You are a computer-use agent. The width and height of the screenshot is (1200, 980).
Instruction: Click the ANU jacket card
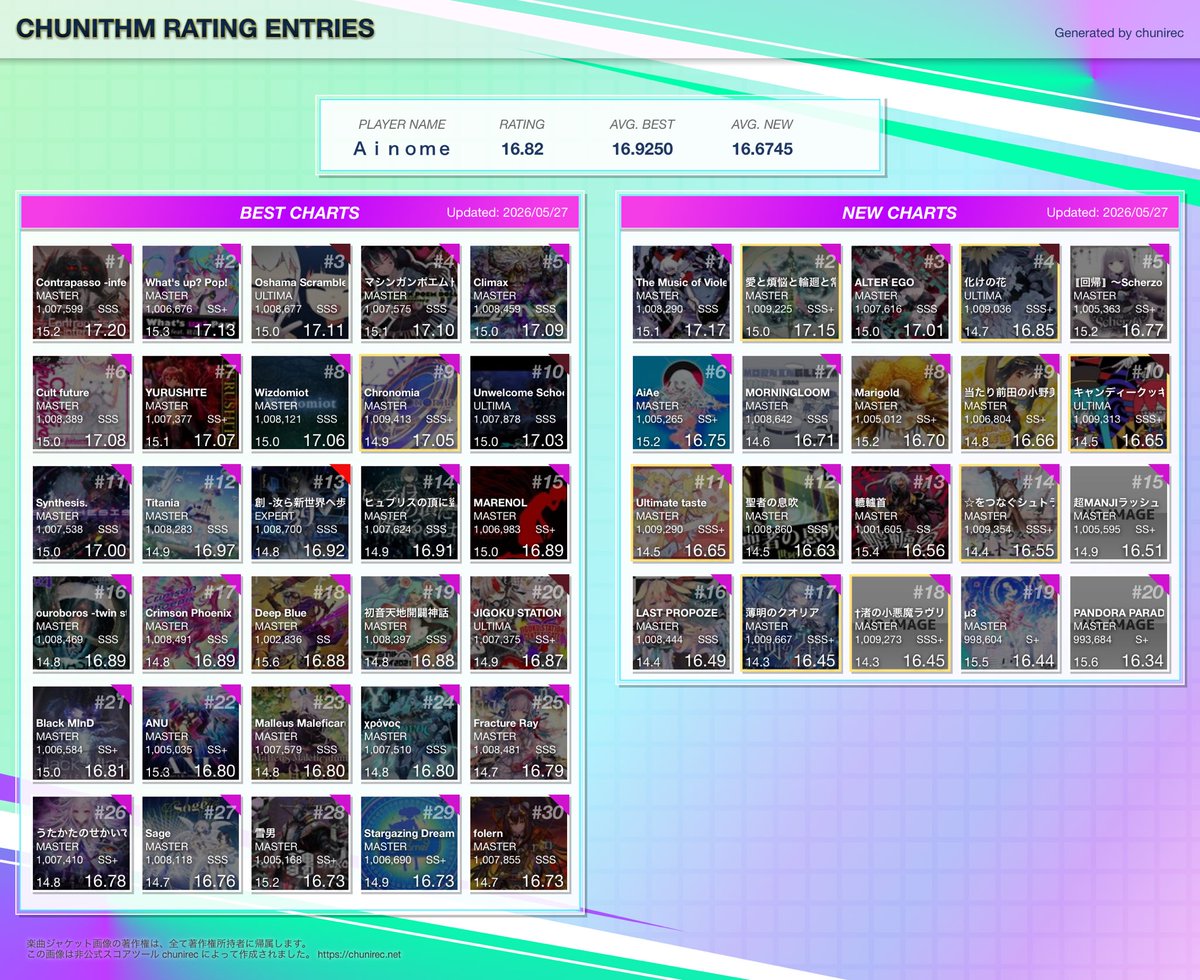coord(191,733)
